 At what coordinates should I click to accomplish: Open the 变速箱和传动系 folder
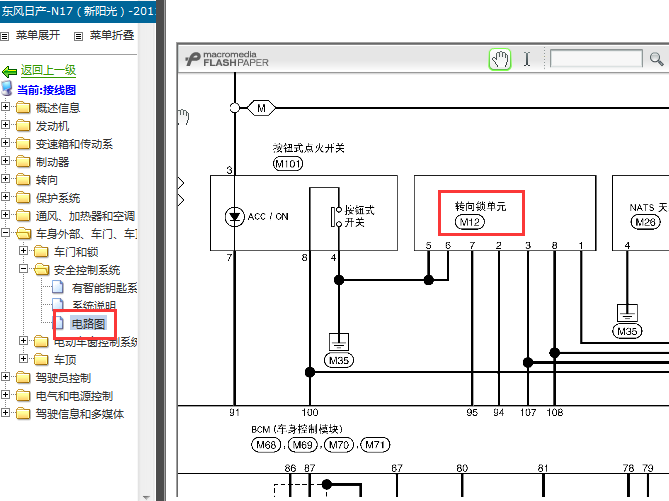[74, 144]
